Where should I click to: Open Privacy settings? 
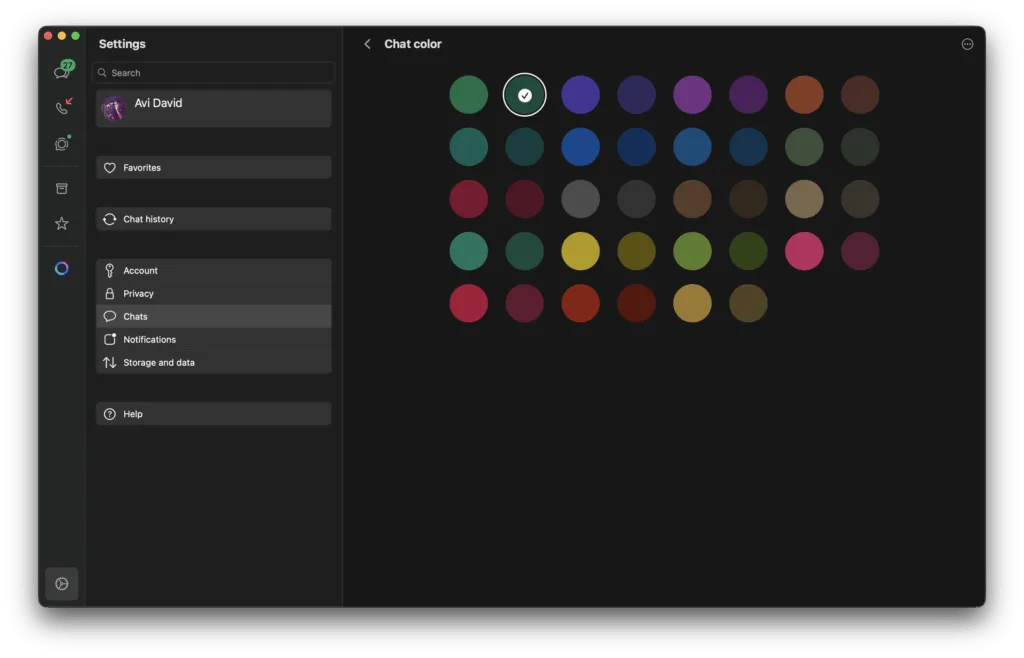tap(214, 294)
